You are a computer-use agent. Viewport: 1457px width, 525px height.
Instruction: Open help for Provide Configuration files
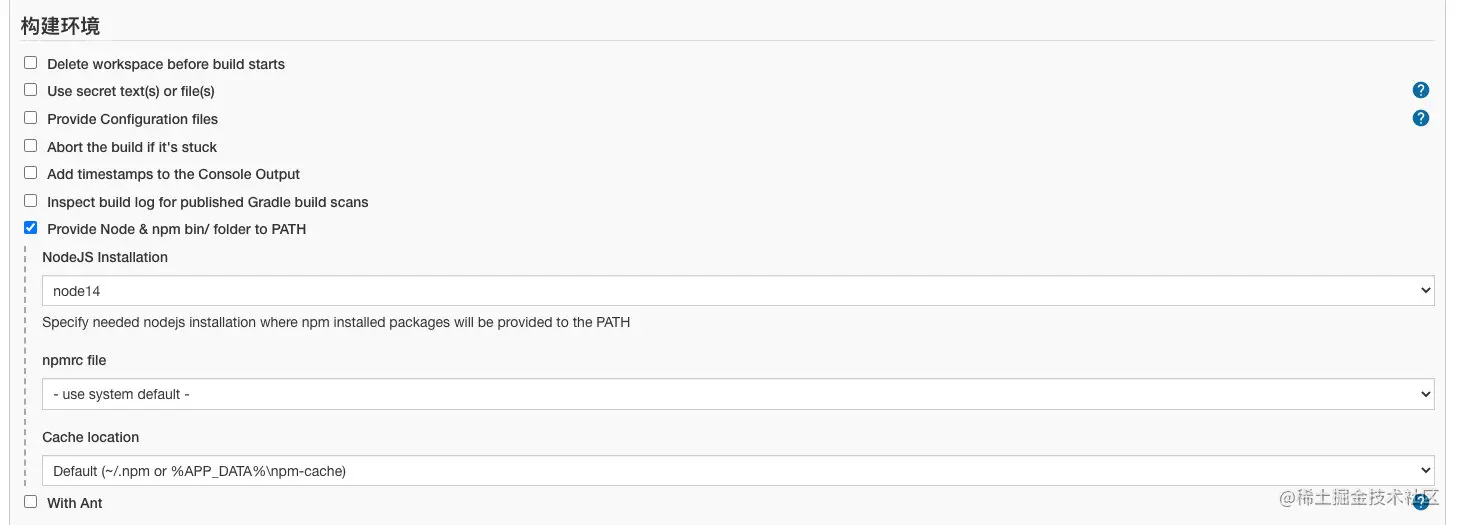coord(1420,118)
